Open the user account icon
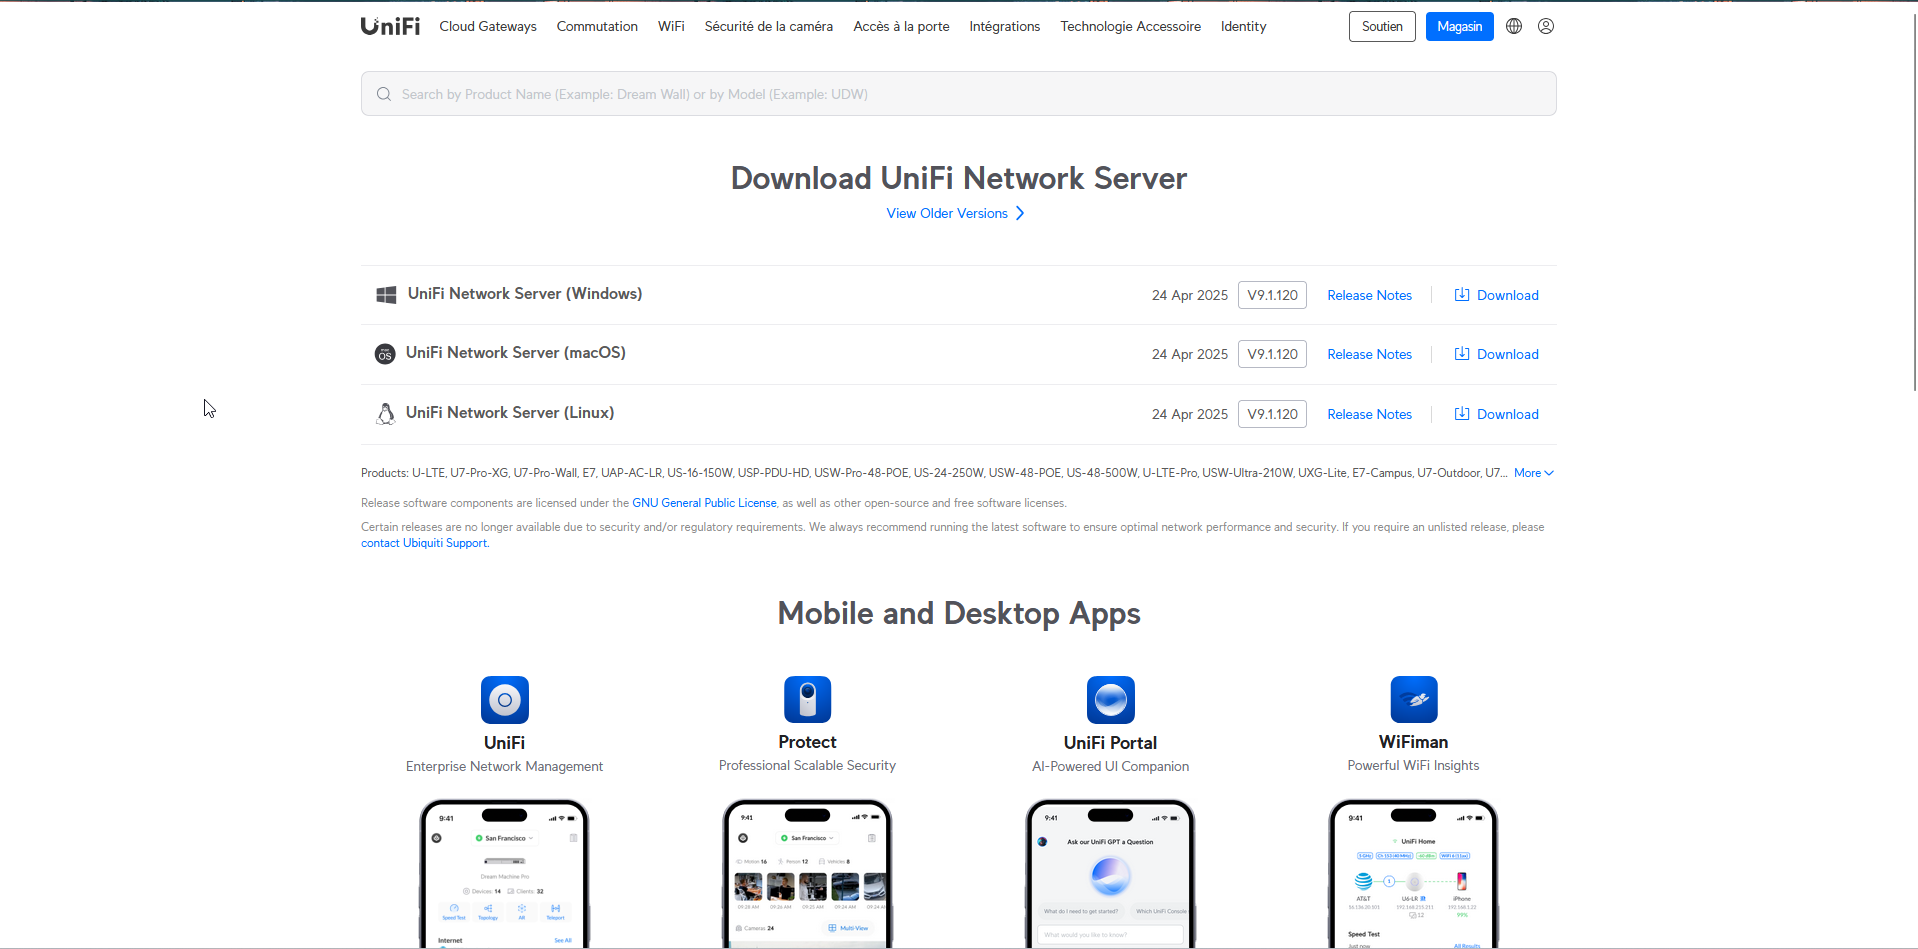 1546,26
